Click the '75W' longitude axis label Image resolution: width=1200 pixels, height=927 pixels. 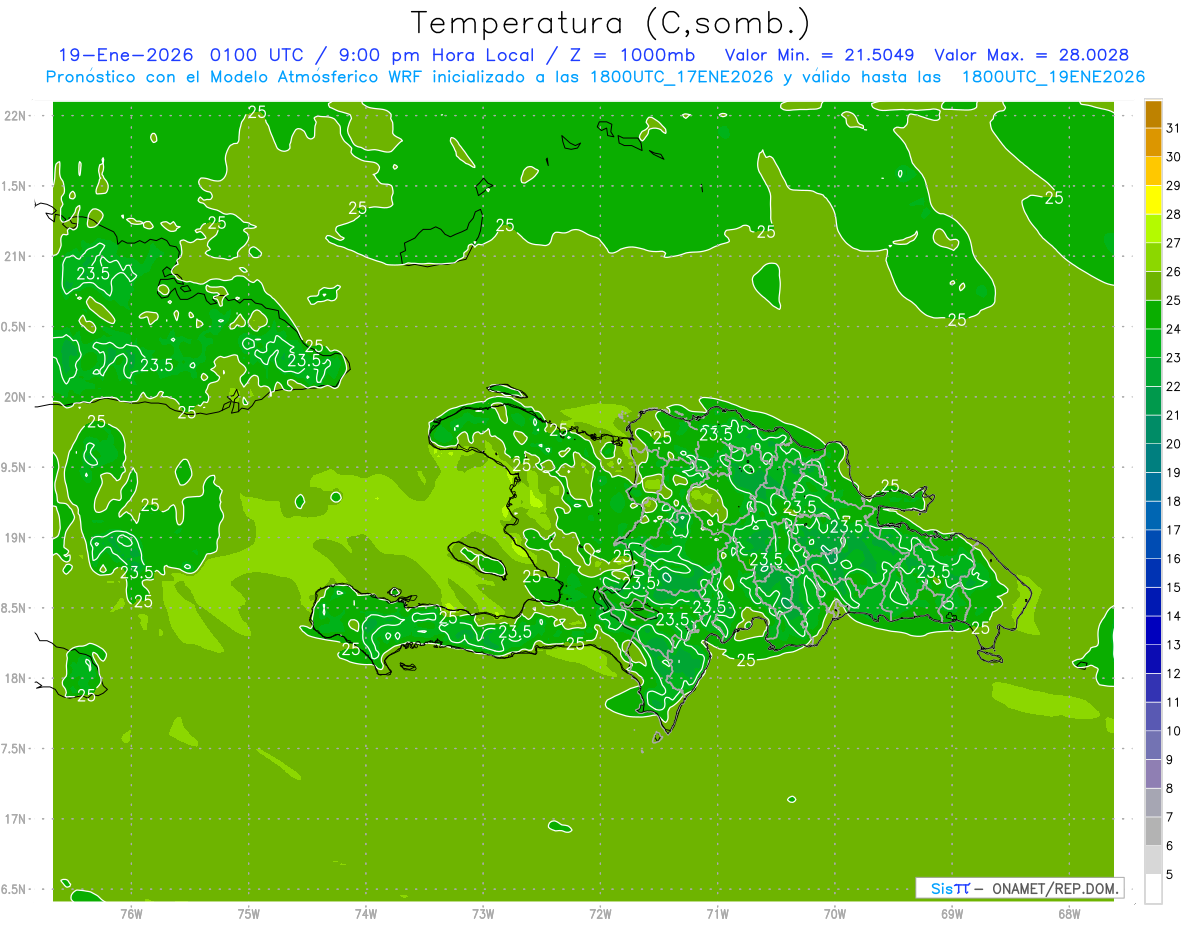pyautogui.click(x=248, y=913)
